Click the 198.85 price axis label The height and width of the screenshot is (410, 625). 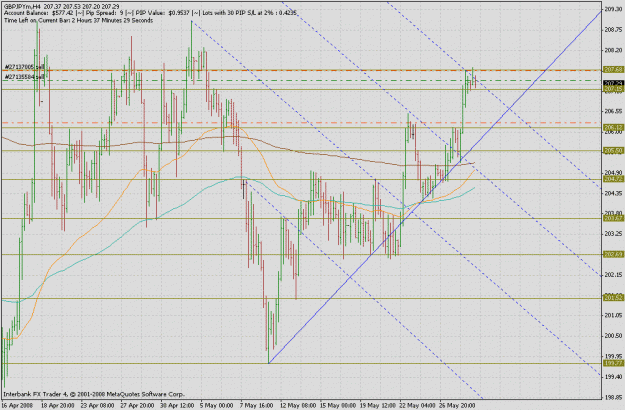pos(613,397)
